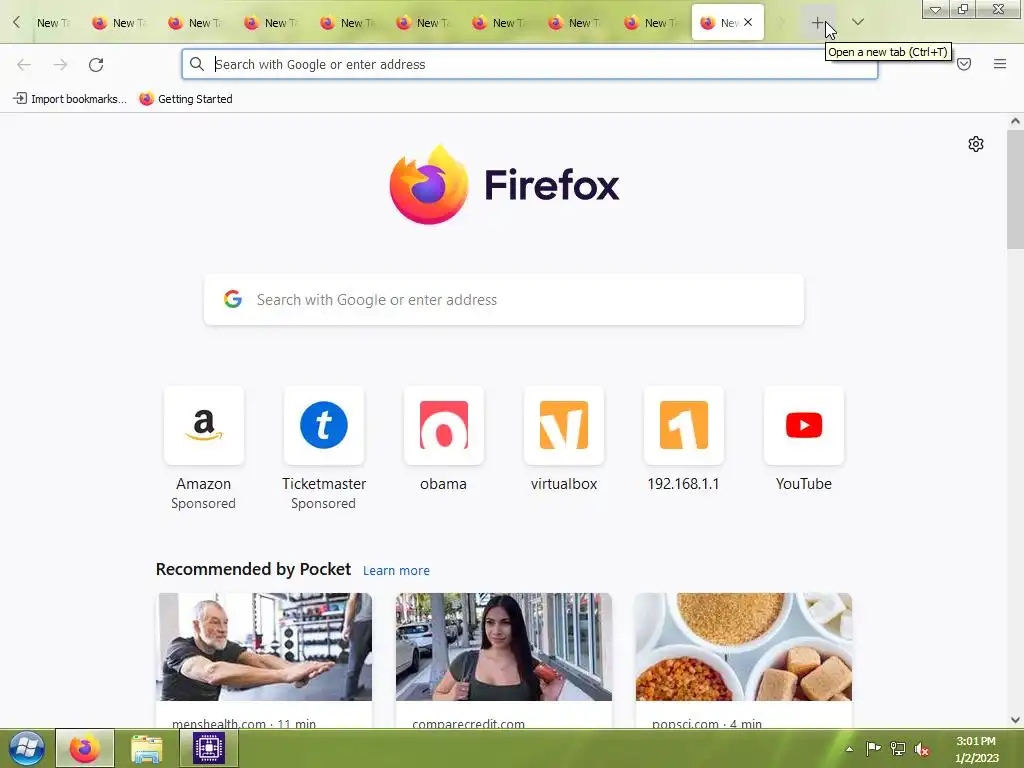The width and height of the screenshot is (1024, 768).
Task: Click the scrollbar down arrow
Action: pos(1015,720)
